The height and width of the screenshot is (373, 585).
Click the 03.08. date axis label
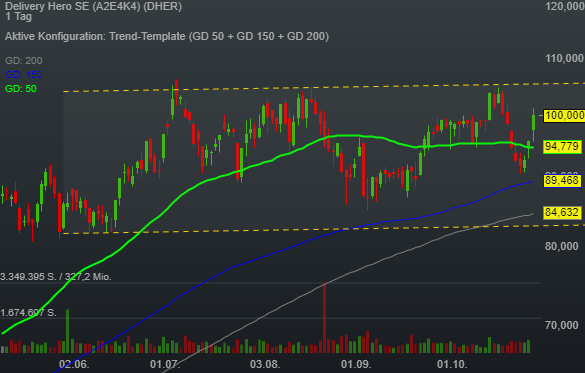[265, 364]
